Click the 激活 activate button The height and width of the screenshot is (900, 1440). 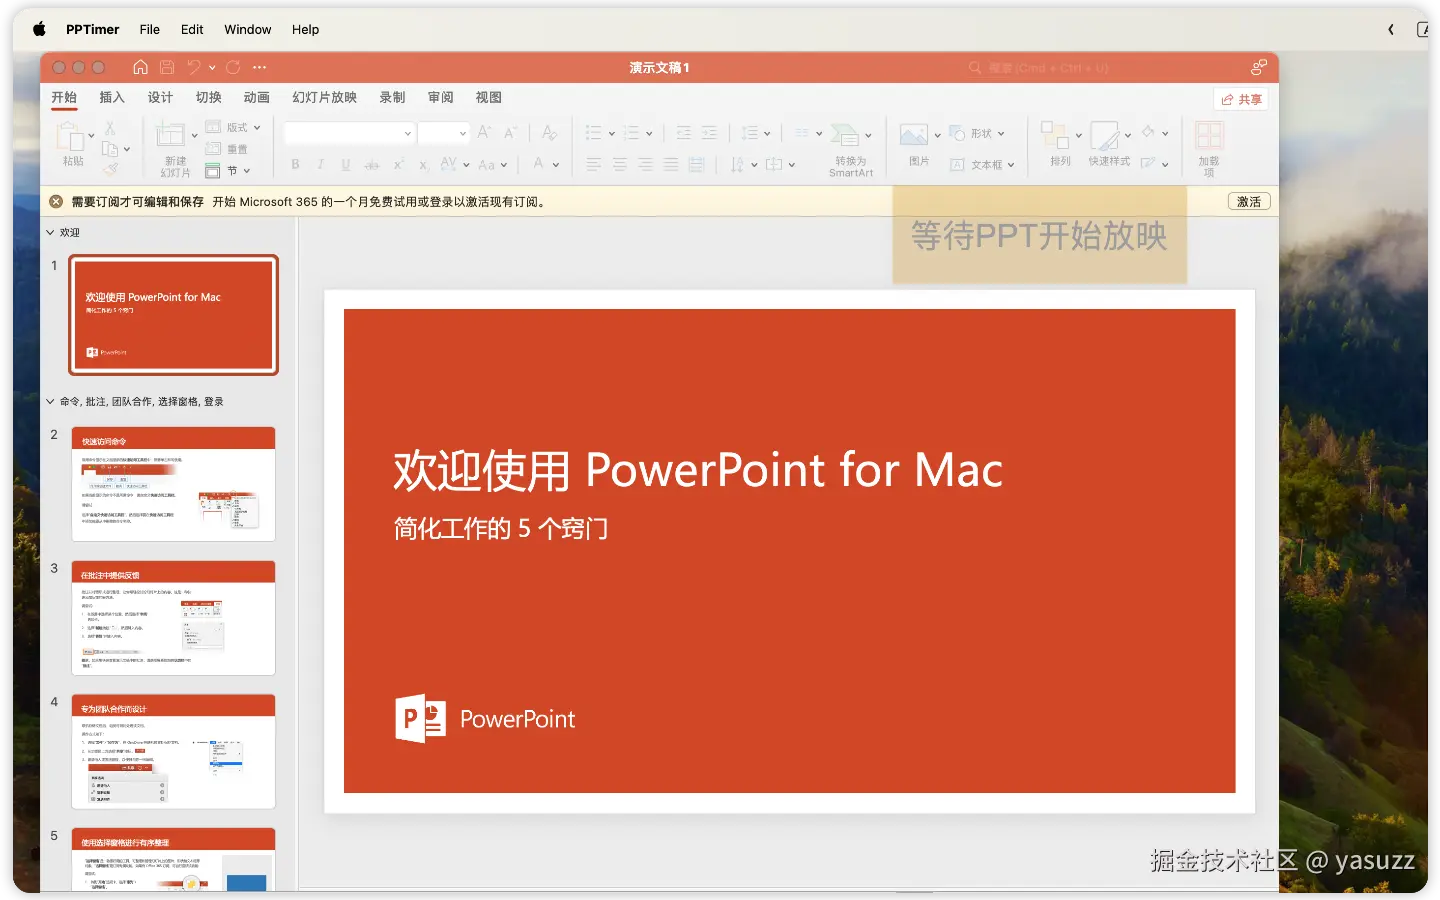point(1249,201)
